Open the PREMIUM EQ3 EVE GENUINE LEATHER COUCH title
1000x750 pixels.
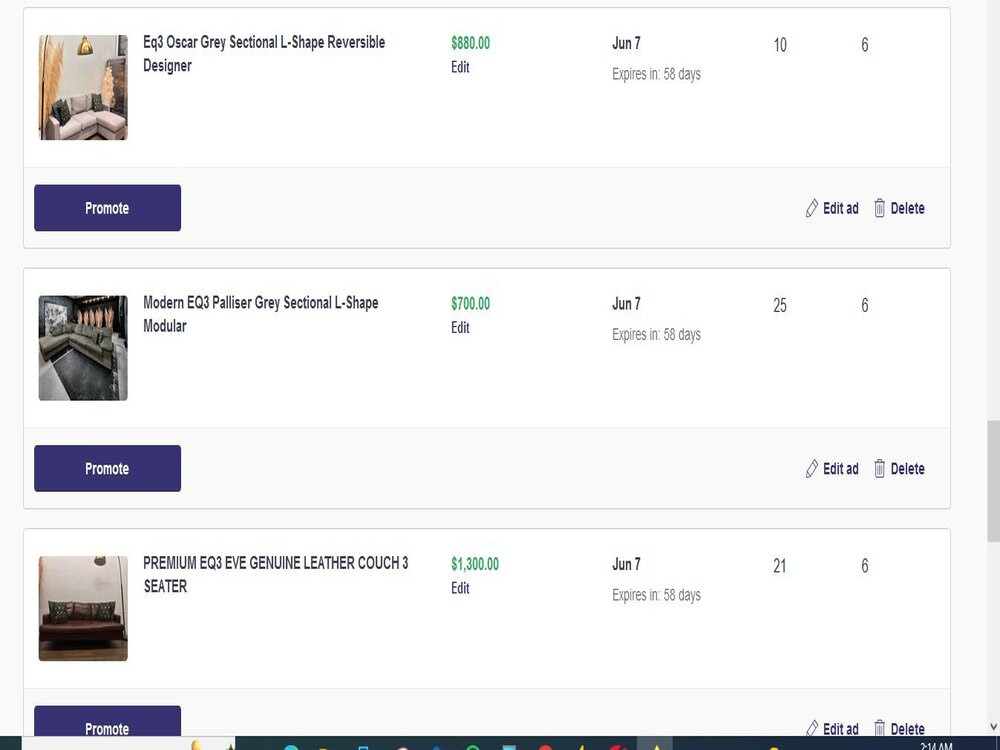point(276,575)
